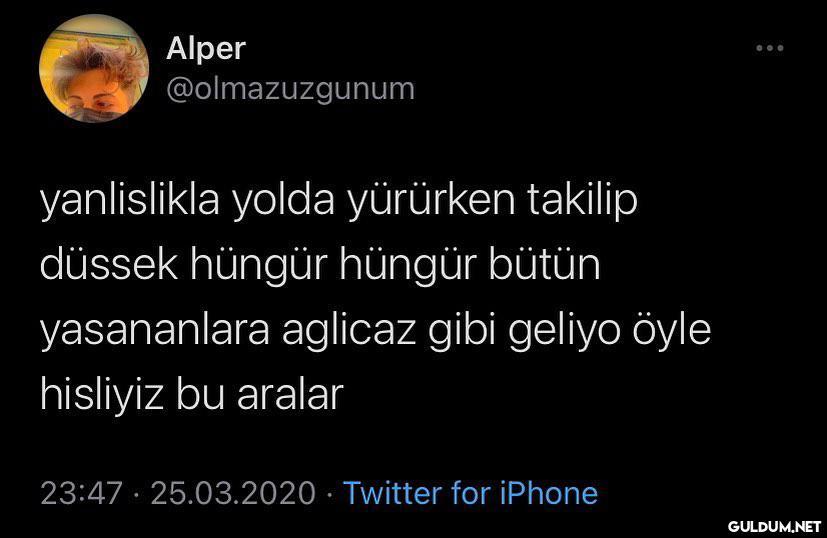Viewport: 827px width, 538px height.
Task: Click the 25.03.2020 date
Action: coord(233,493)
